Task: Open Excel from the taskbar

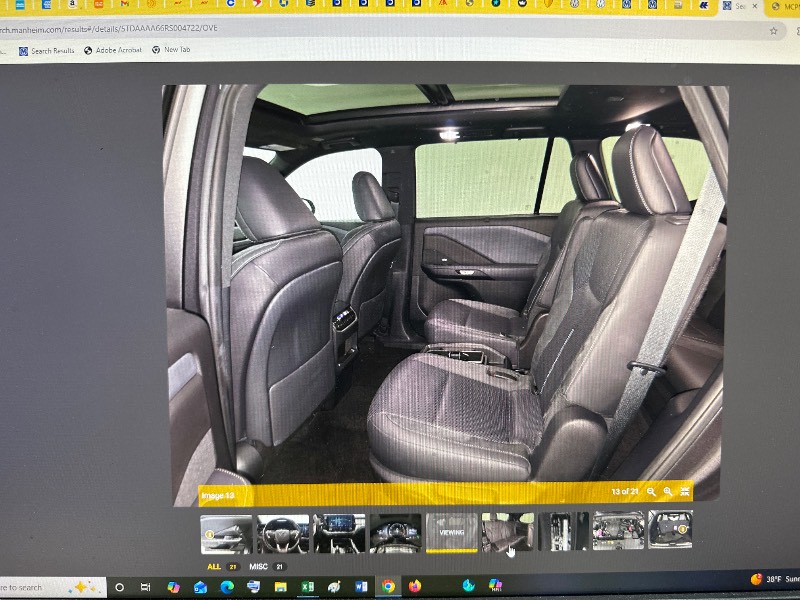Action: tap(308, 586)
